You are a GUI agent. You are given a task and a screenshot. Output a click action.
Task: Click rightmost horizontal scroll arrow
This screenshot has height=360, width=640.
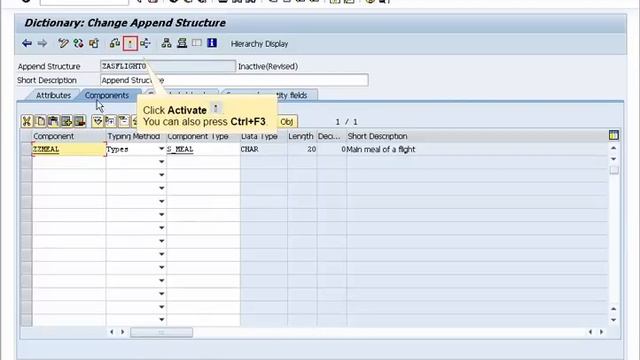pyautogui.click(x=601, y=332)
